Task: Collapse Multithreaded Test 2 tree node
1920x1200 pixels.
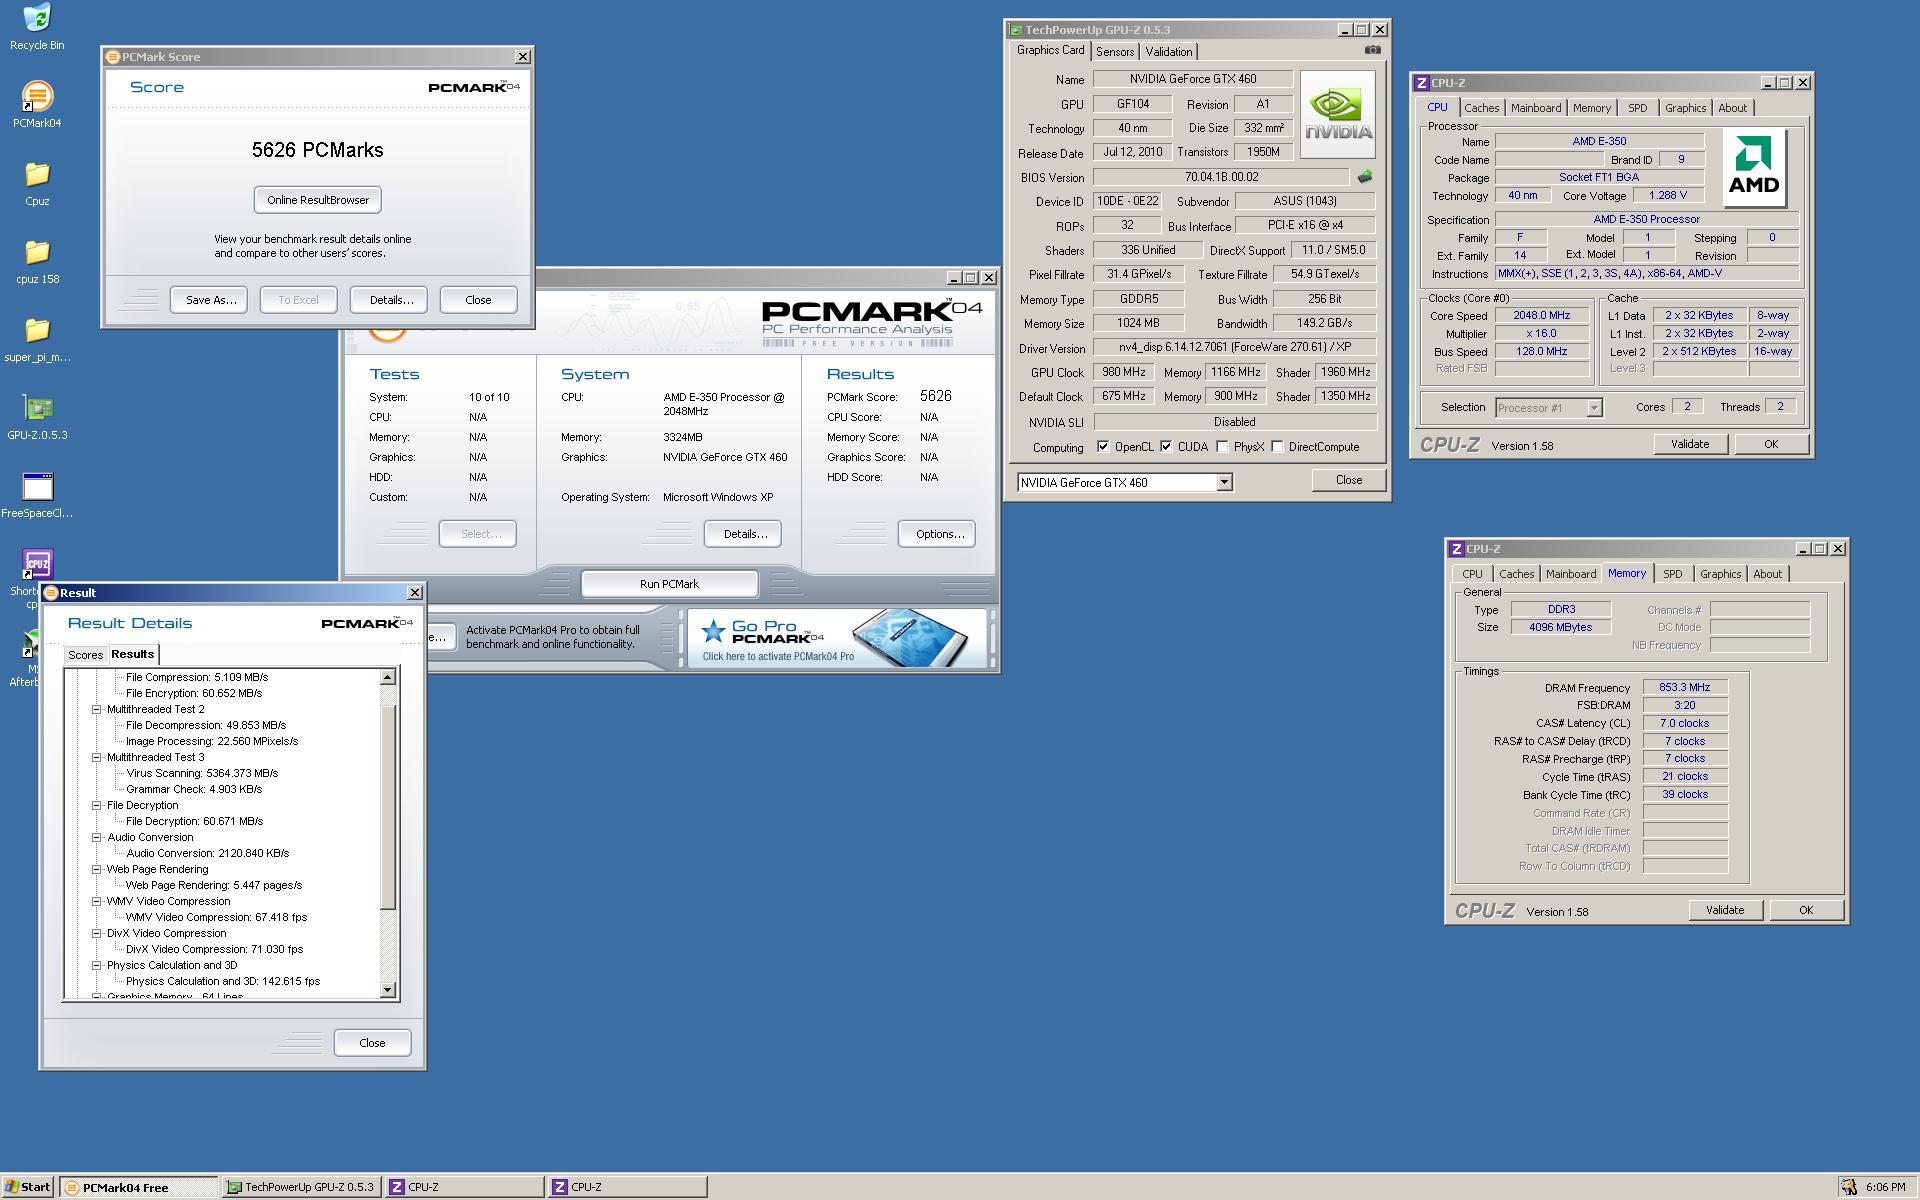Action: [97, 709]
